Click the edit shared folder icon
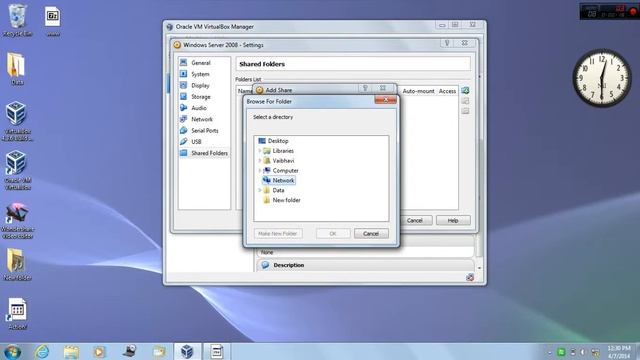640x360 pixels. point(465,101)
